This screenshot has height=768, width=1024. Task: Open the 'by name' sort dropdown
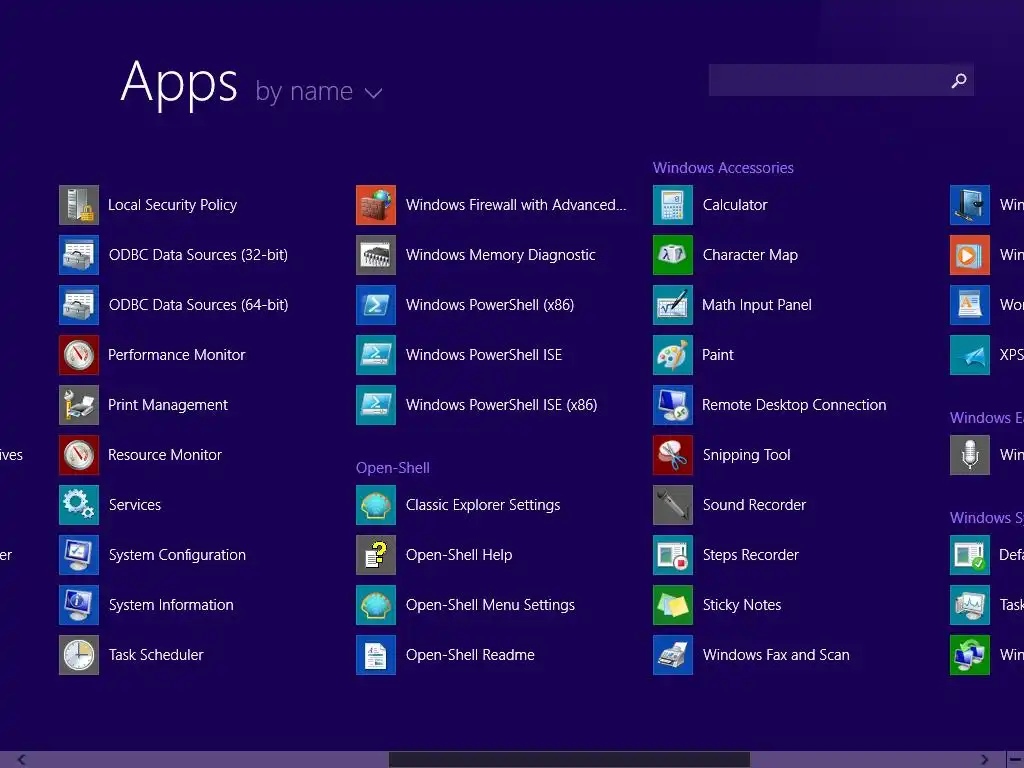click(318, 92)
